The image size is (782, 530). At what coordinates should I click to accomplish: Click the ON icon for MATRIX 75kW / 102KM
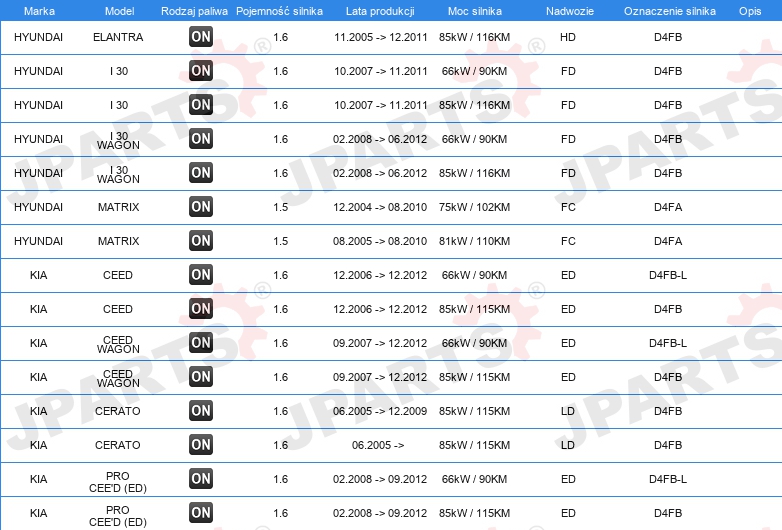201,206
